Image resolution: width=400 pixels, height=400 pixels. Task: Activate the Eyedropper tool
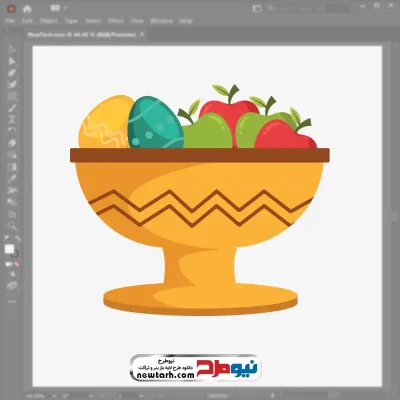pyautogui.click(x=12, y=179)
